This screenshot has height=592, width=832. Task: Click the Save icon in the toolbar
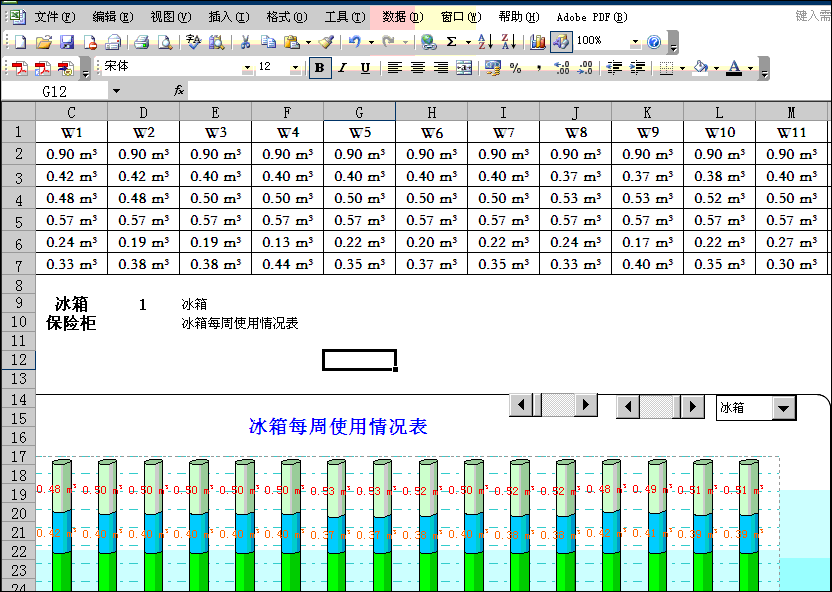(67, 42)
